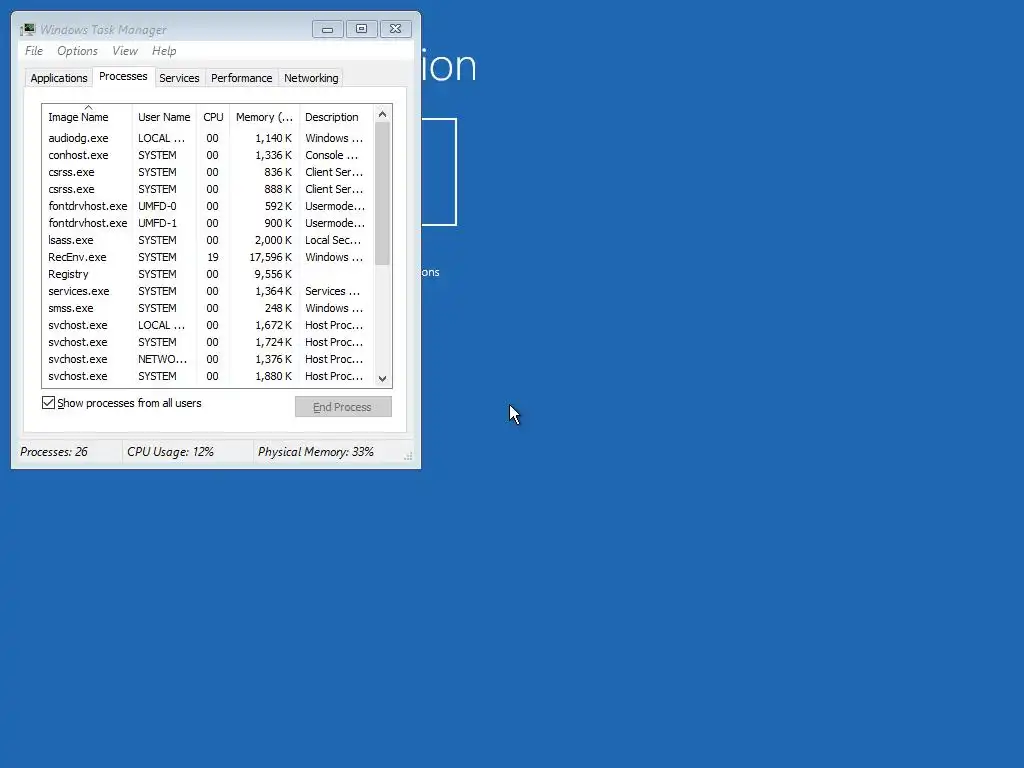Screen dimensions: 1024x768
Task: Select fontdrvhost.exe owned by UMFD-0
Action: coord(208,206)
